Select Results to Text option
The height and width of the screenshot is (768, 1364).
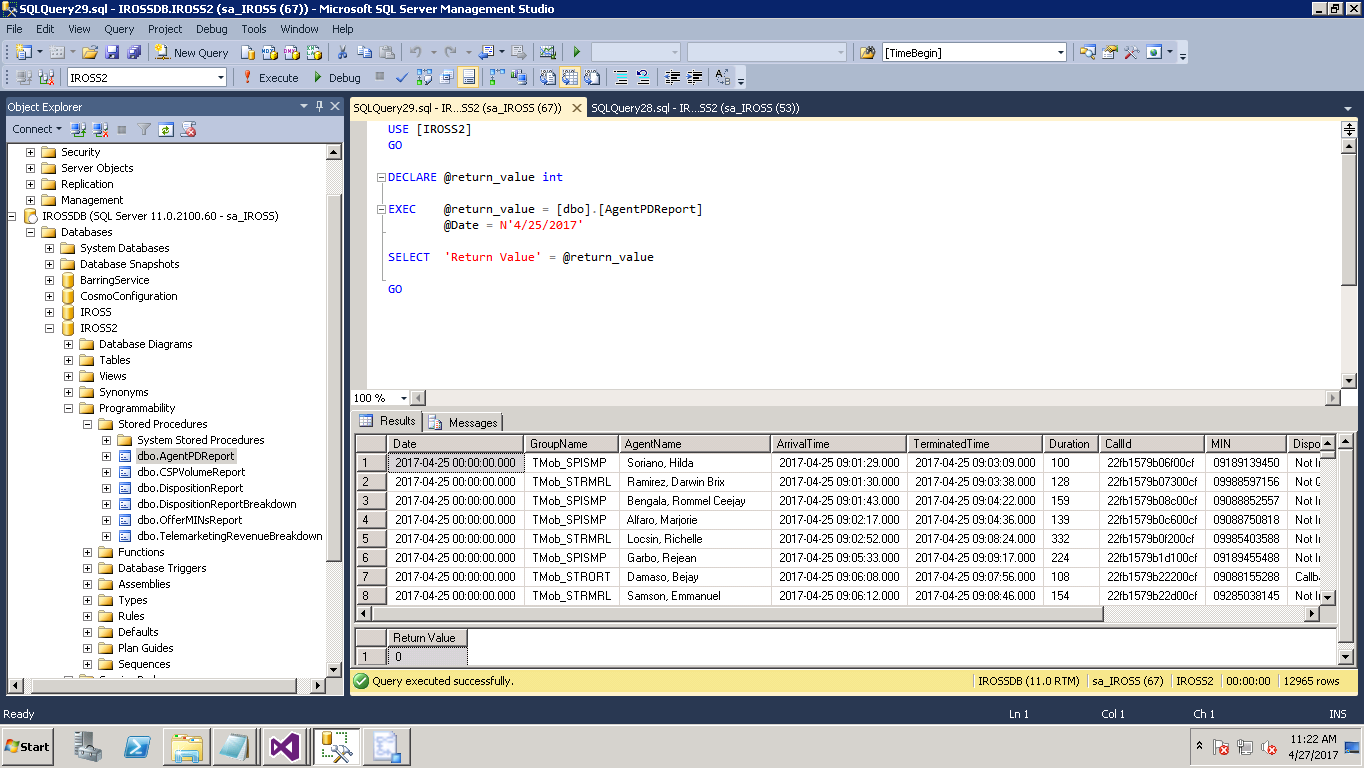pyautogui.click(x=548, y=77)
